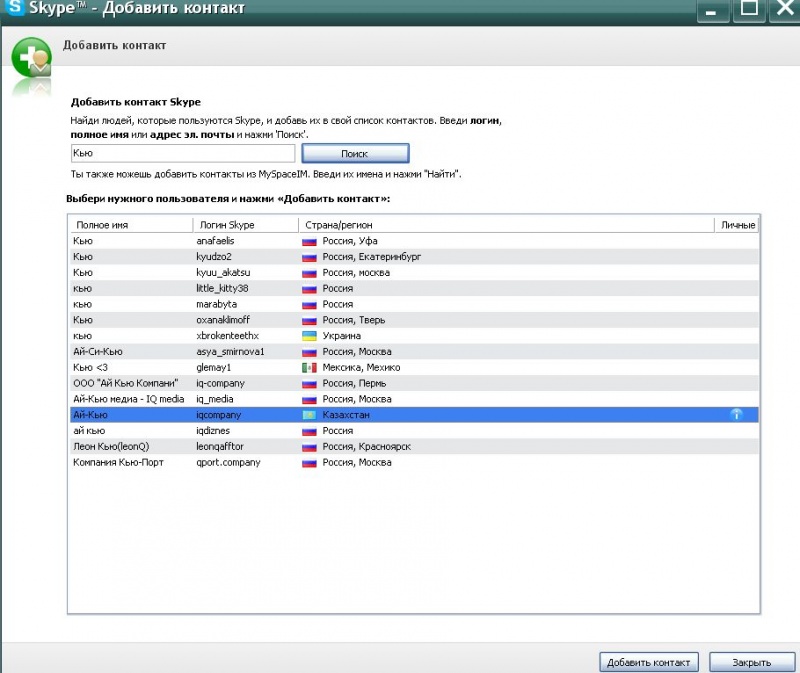Choose the iq_media contact from Moscow

click(x=217, y=399)
